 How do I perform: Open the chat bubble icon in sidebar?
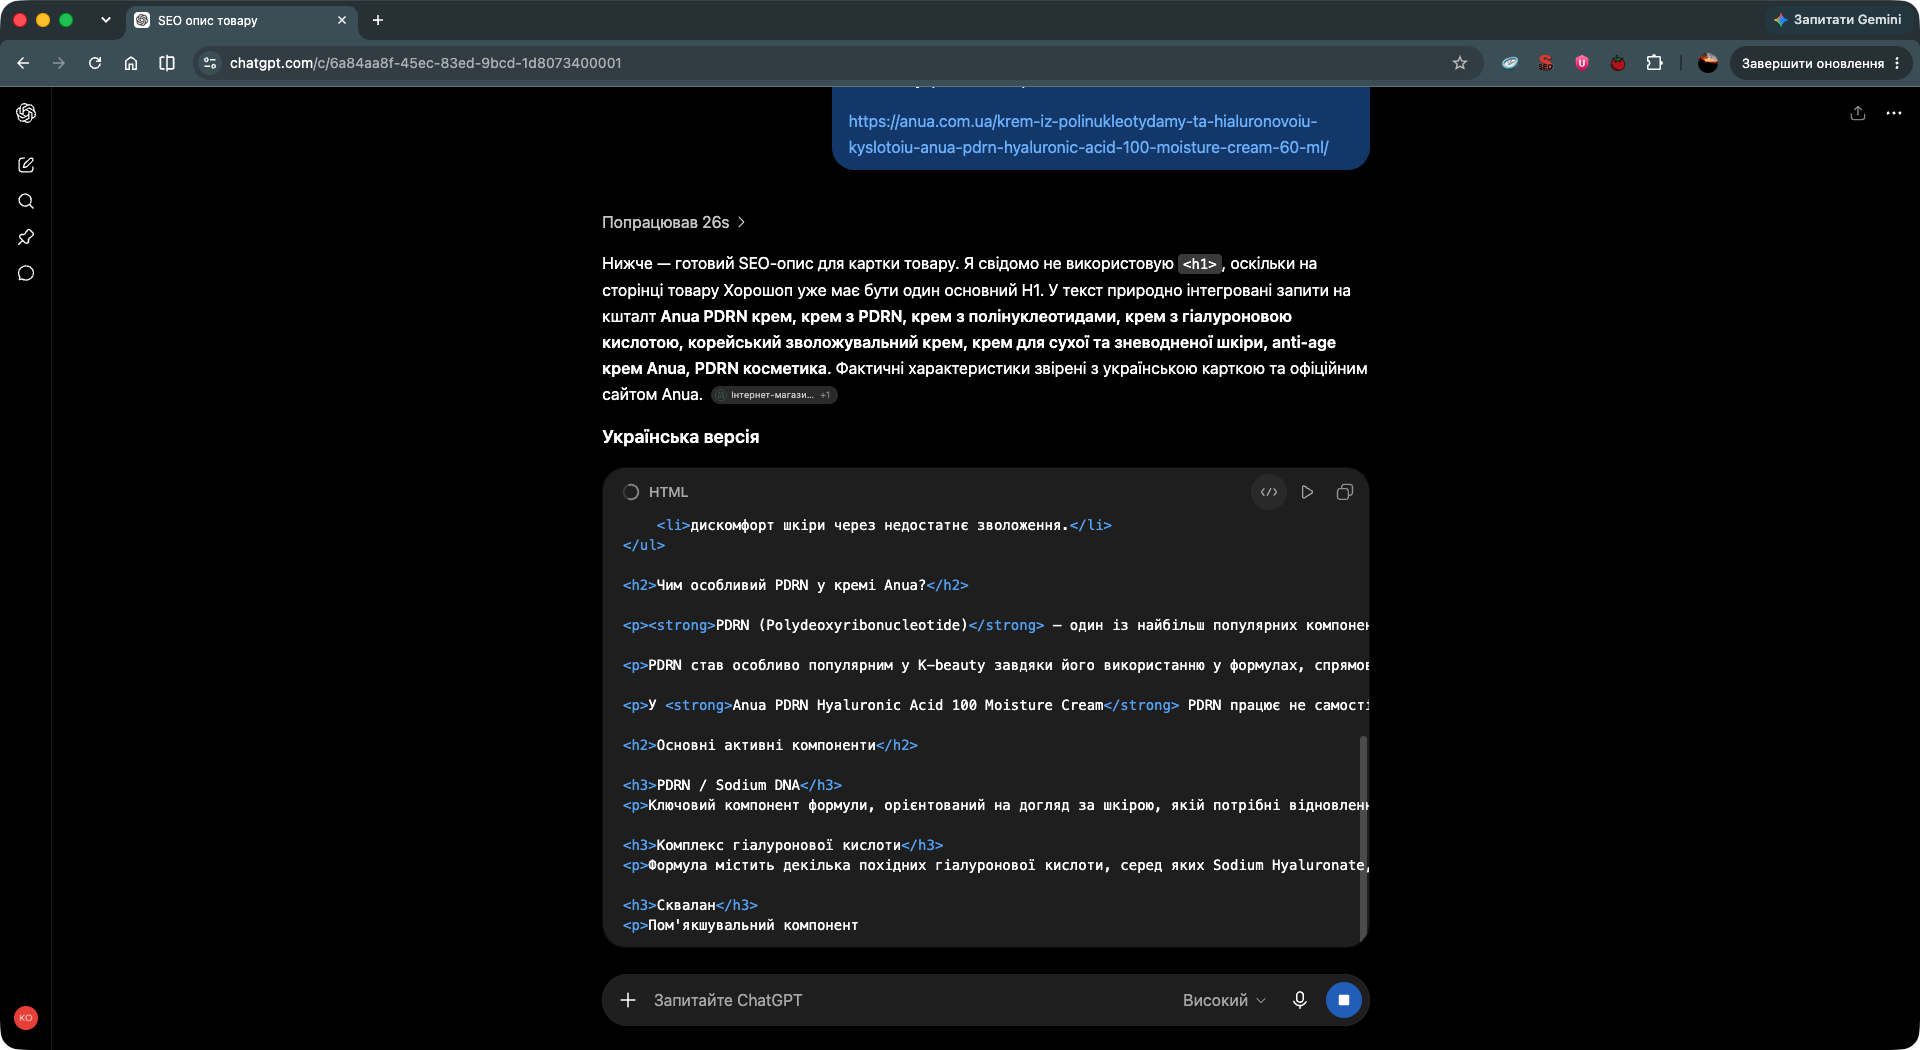pos(26,273)
